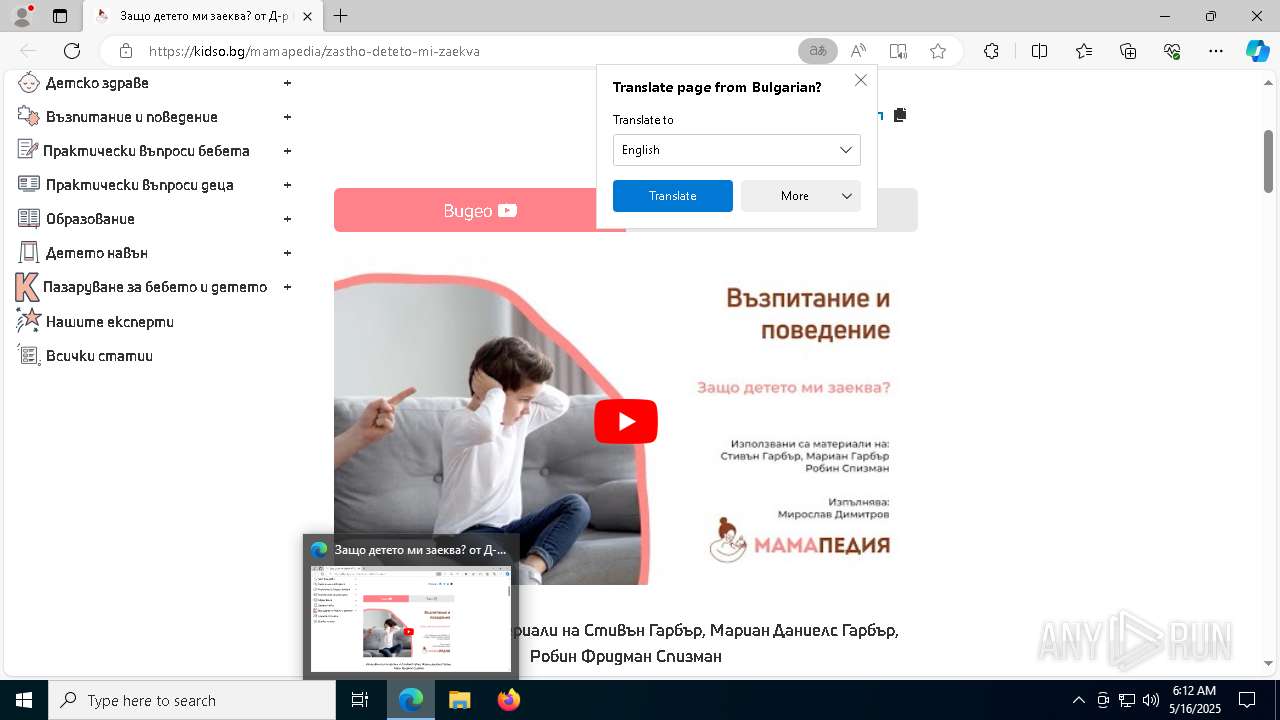Expand Възпитание и поведение plus sign

coord(287,117)
